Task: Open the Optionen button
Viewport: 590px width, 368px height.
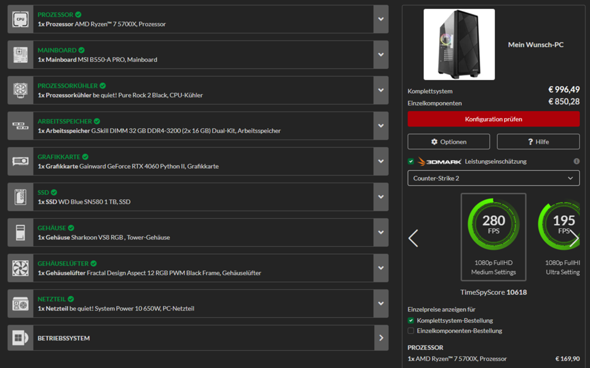Action: point(449,142)
